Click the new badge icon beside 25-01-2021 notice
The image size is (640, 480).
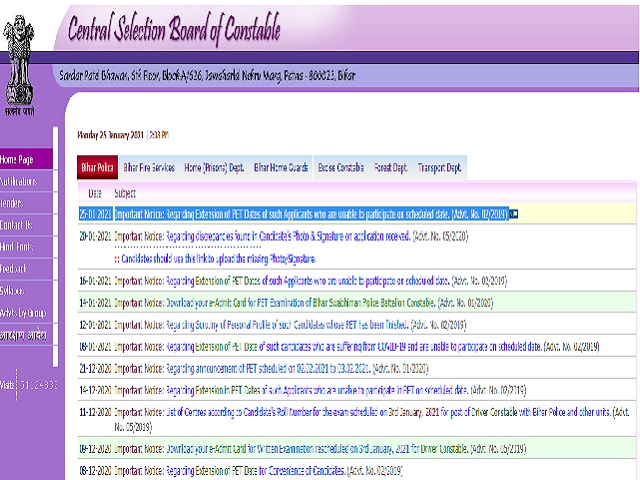(514, 214)
